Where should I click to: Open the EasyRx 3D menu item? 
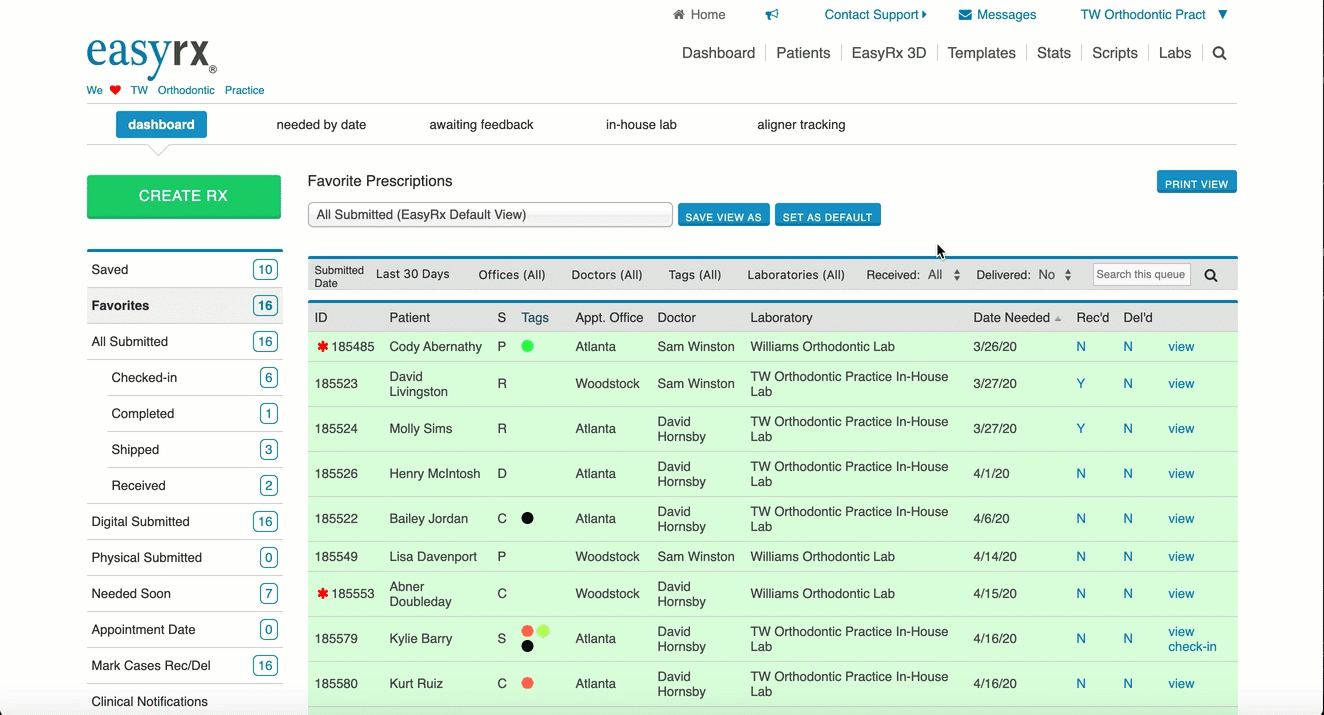point(889,53)
